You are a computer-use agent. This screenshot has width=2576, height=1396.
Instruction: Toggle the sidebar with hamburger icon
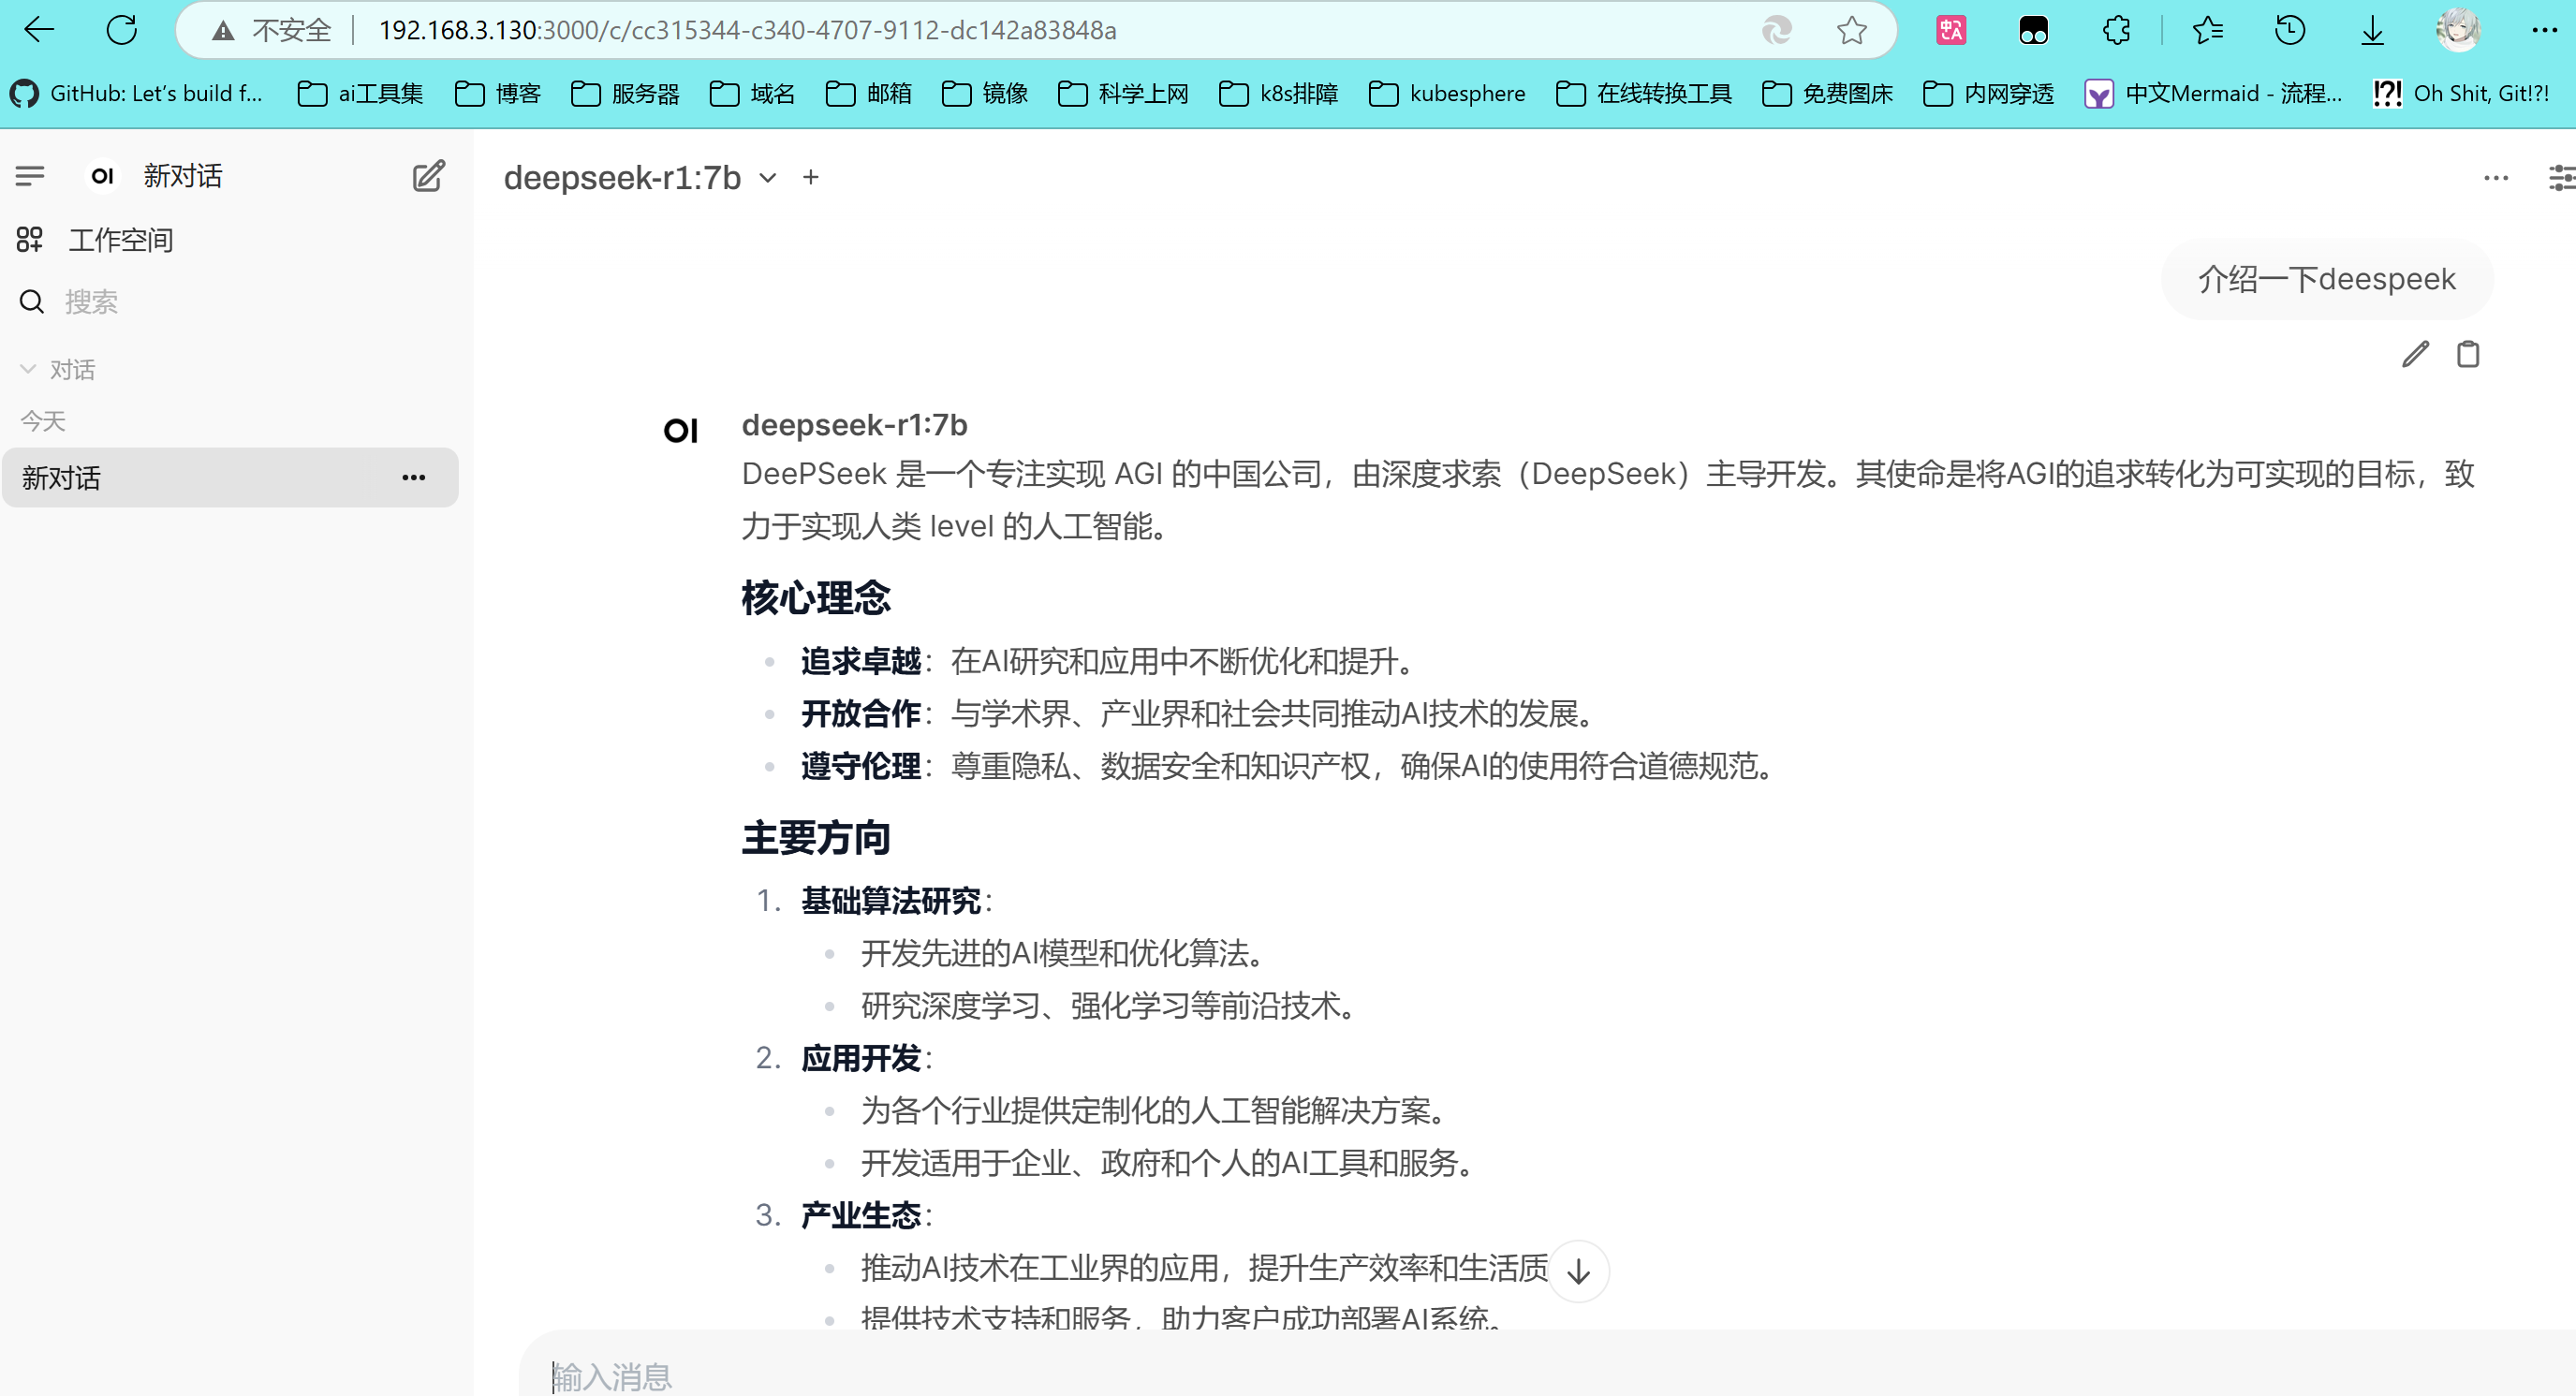click(x=30, y=176)
